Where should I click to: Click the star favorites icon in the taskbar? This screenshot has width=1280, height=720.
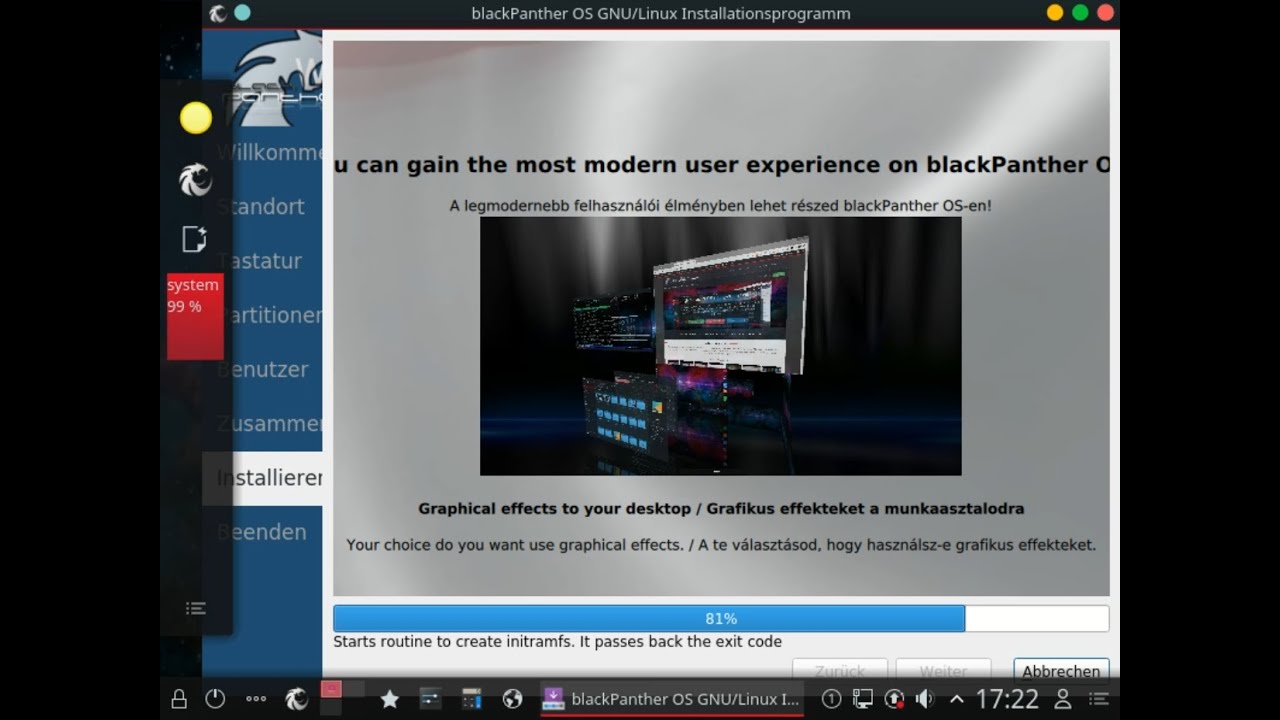(390, 699)
